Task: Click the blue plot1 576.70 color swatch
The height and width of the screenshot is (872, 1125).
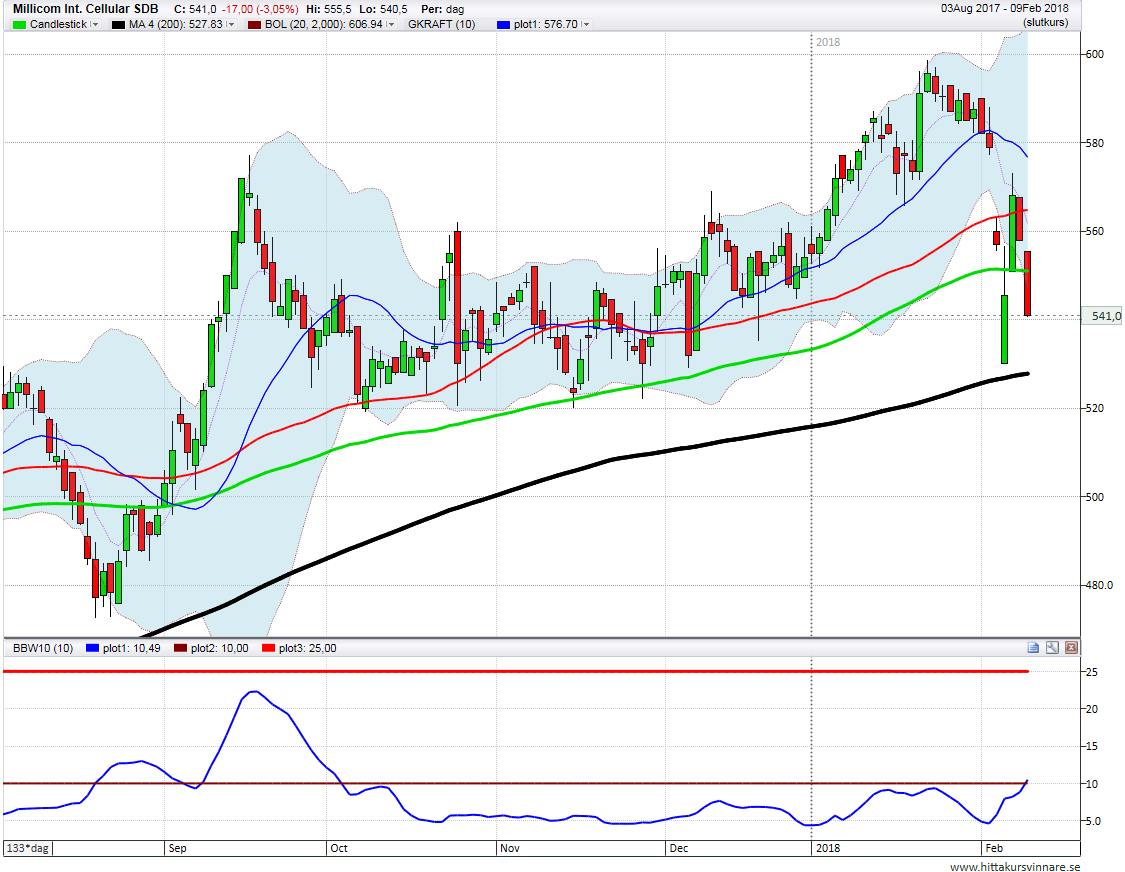Action: [x=504, y=24]
